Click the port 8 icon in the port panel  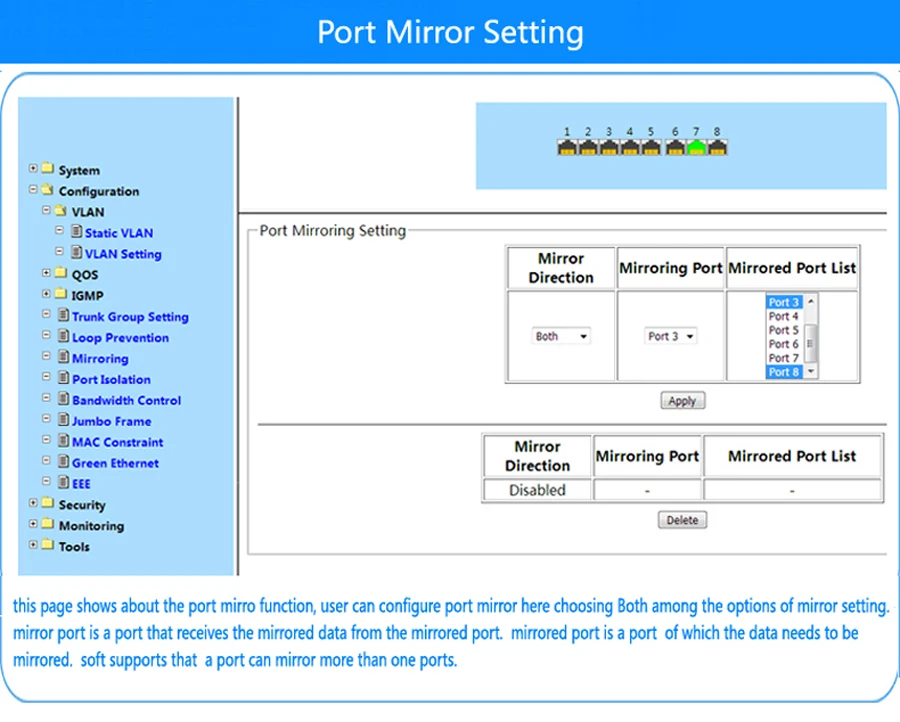[x=717, y=147]
